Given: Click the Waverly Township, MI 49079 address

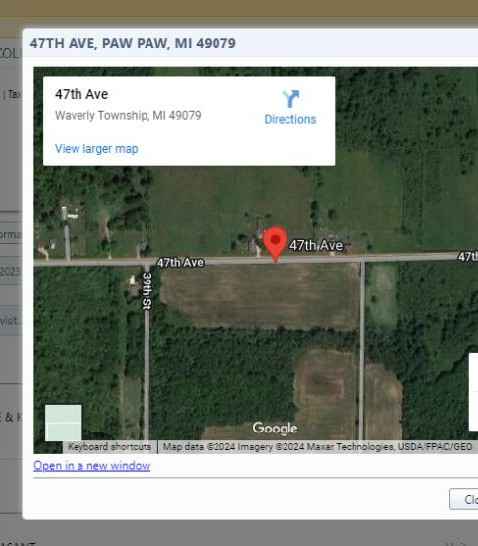Looking at the screenshot, I should 128,115.
